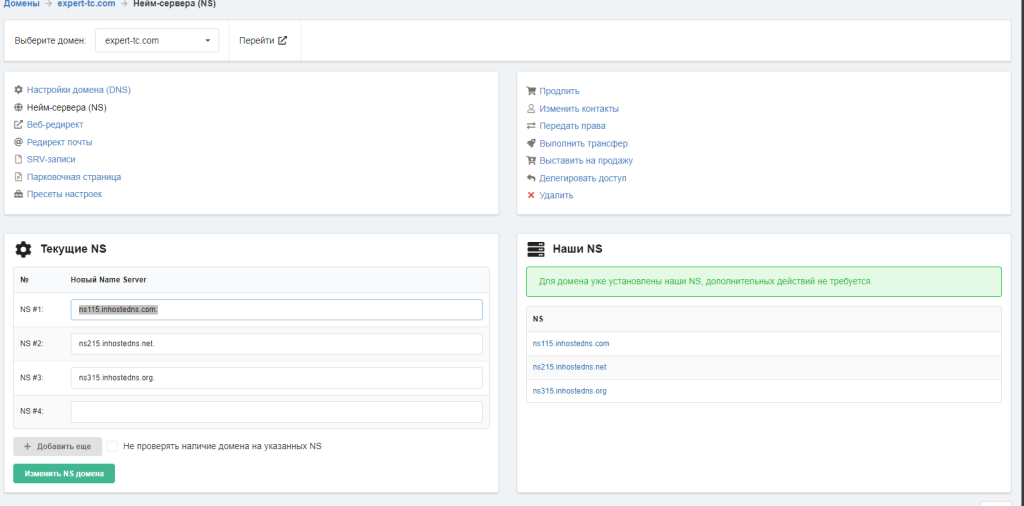Click the rocket icon for Выполнить трансфер

531,143
